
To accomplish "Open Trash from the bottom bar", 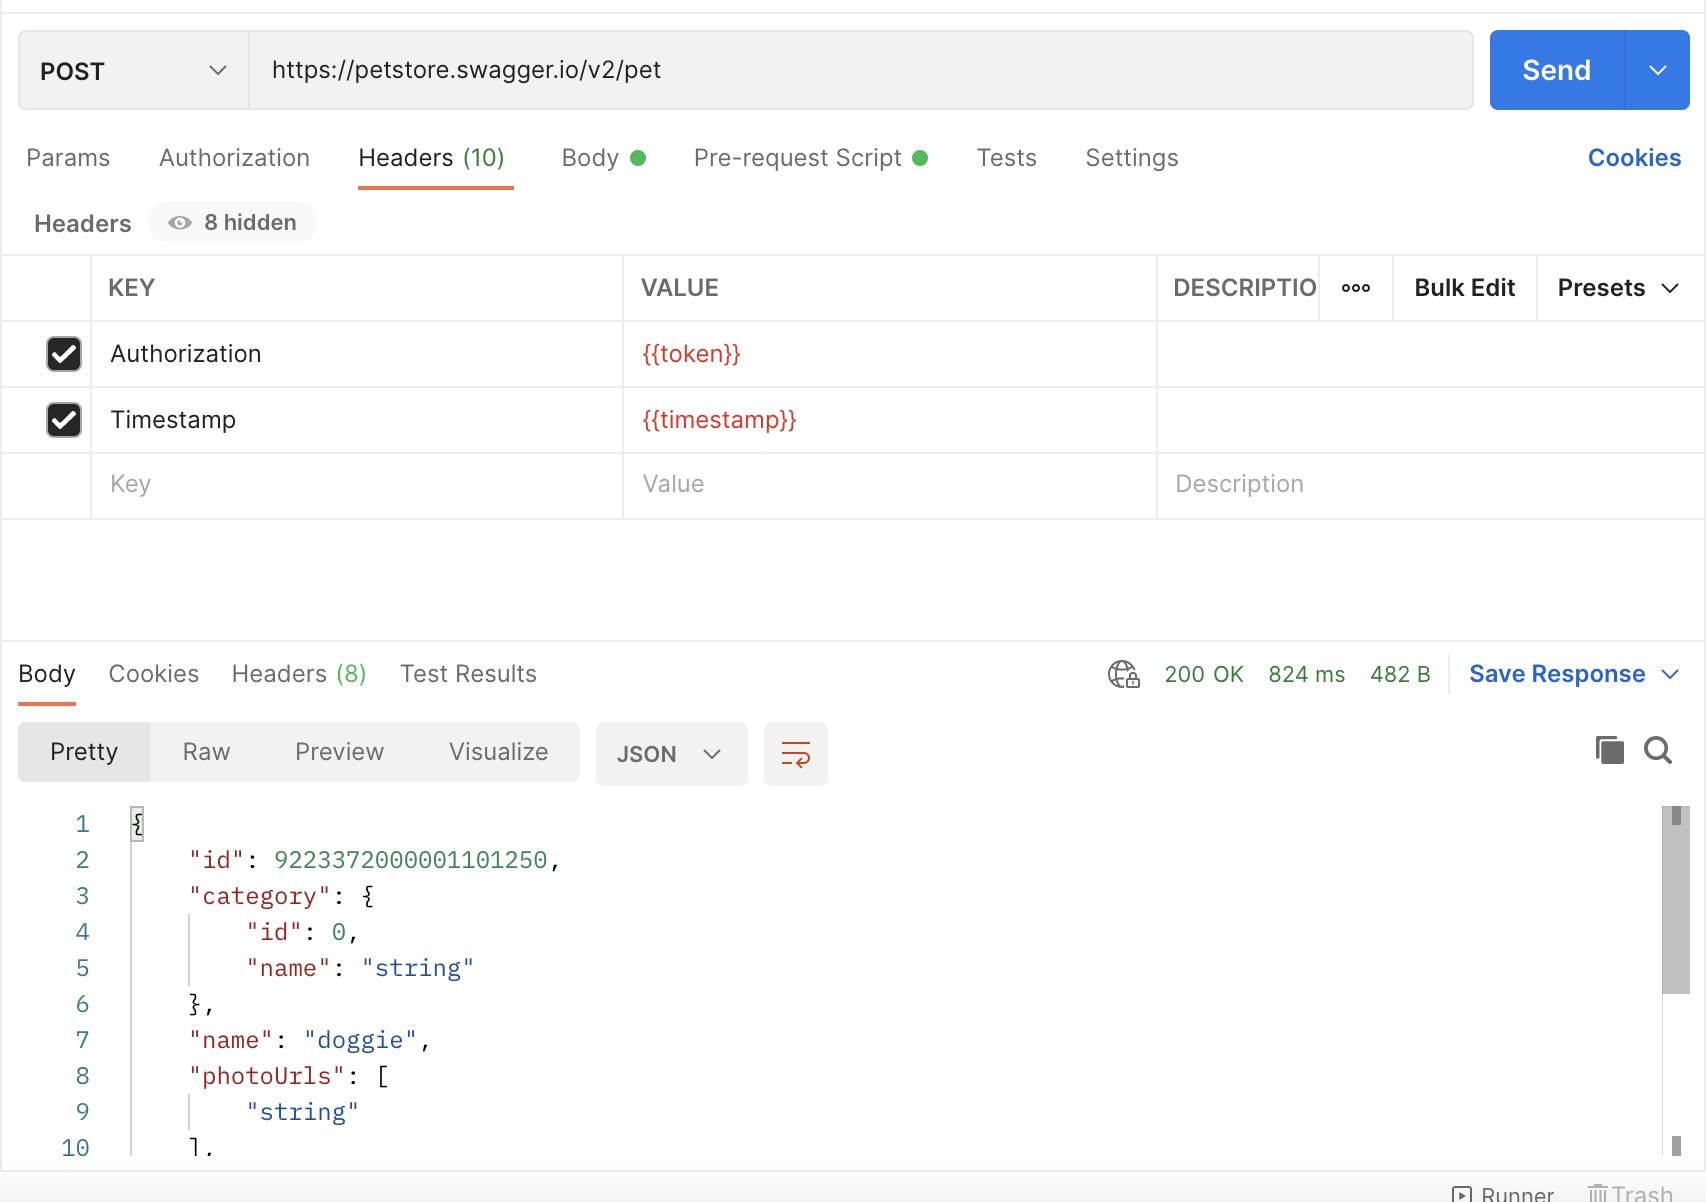I will pyautogui.click(x=1630, y=1193).
